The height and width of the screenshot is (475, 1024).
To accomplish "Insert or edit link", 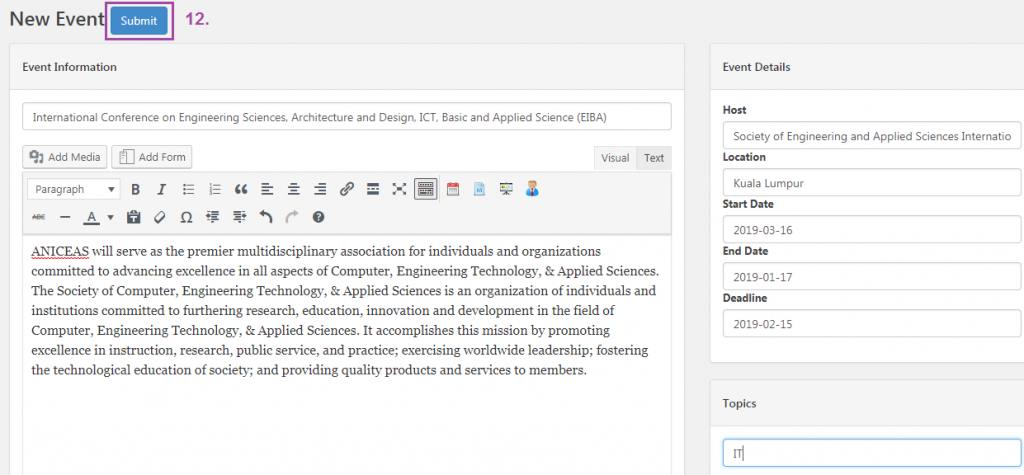I will tap(347, 189).
